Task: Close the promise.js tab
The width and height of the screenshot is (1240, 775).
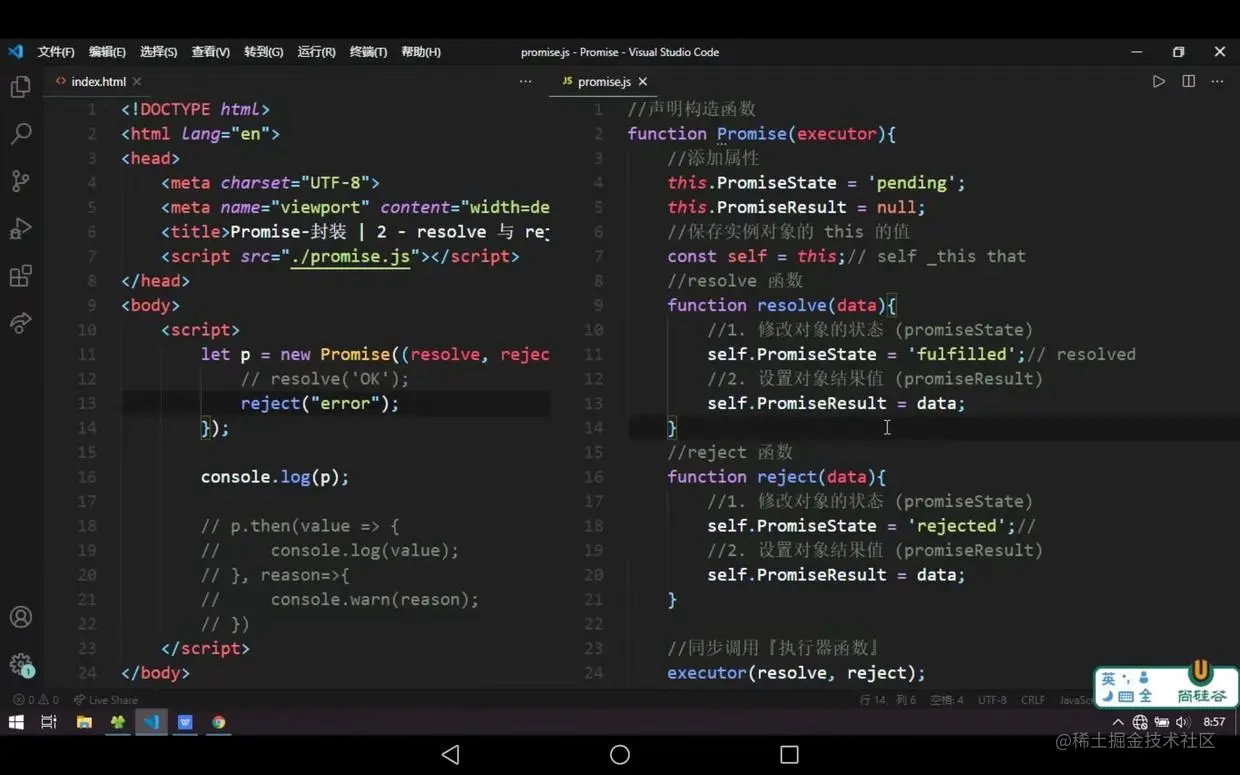Action: (x=643, y=81)
